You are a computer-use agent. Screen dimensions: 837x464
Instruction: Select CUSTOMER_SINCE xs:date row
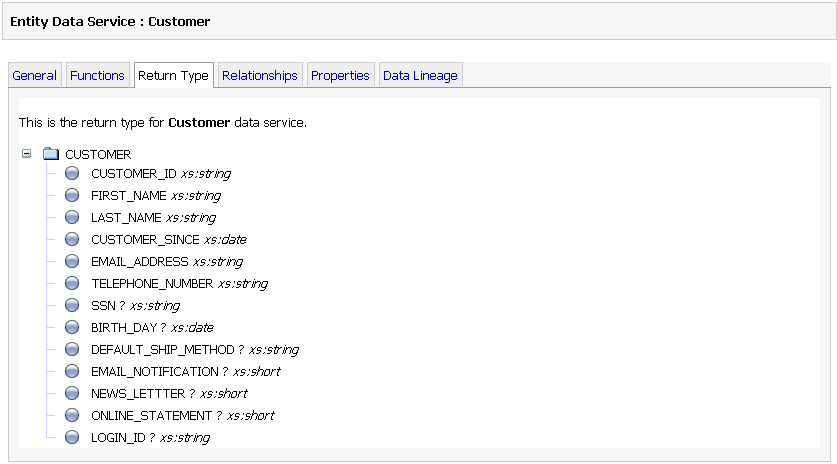click(169, 239)
